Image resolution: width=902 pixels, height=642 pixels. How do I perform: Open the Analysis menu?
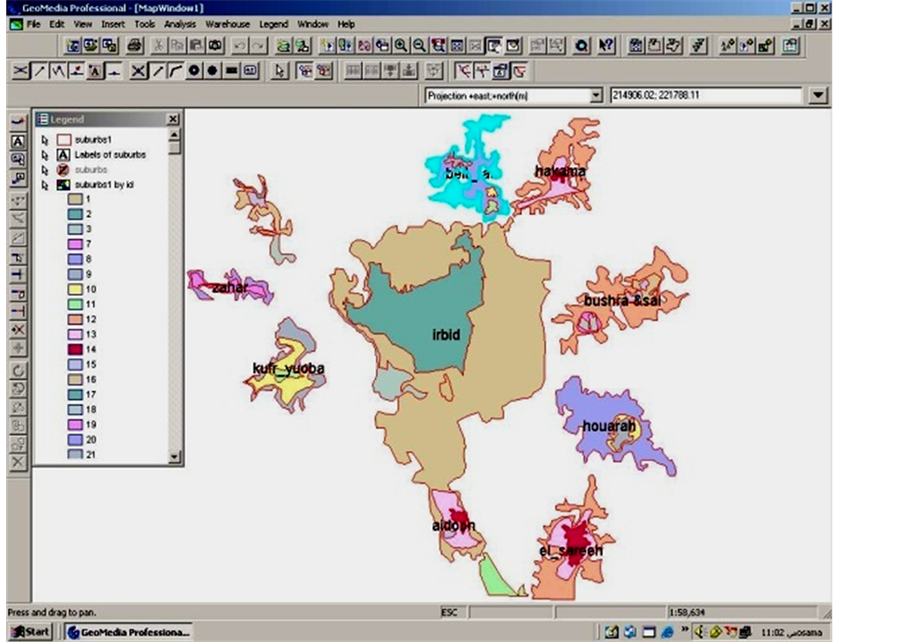(180, 23)
